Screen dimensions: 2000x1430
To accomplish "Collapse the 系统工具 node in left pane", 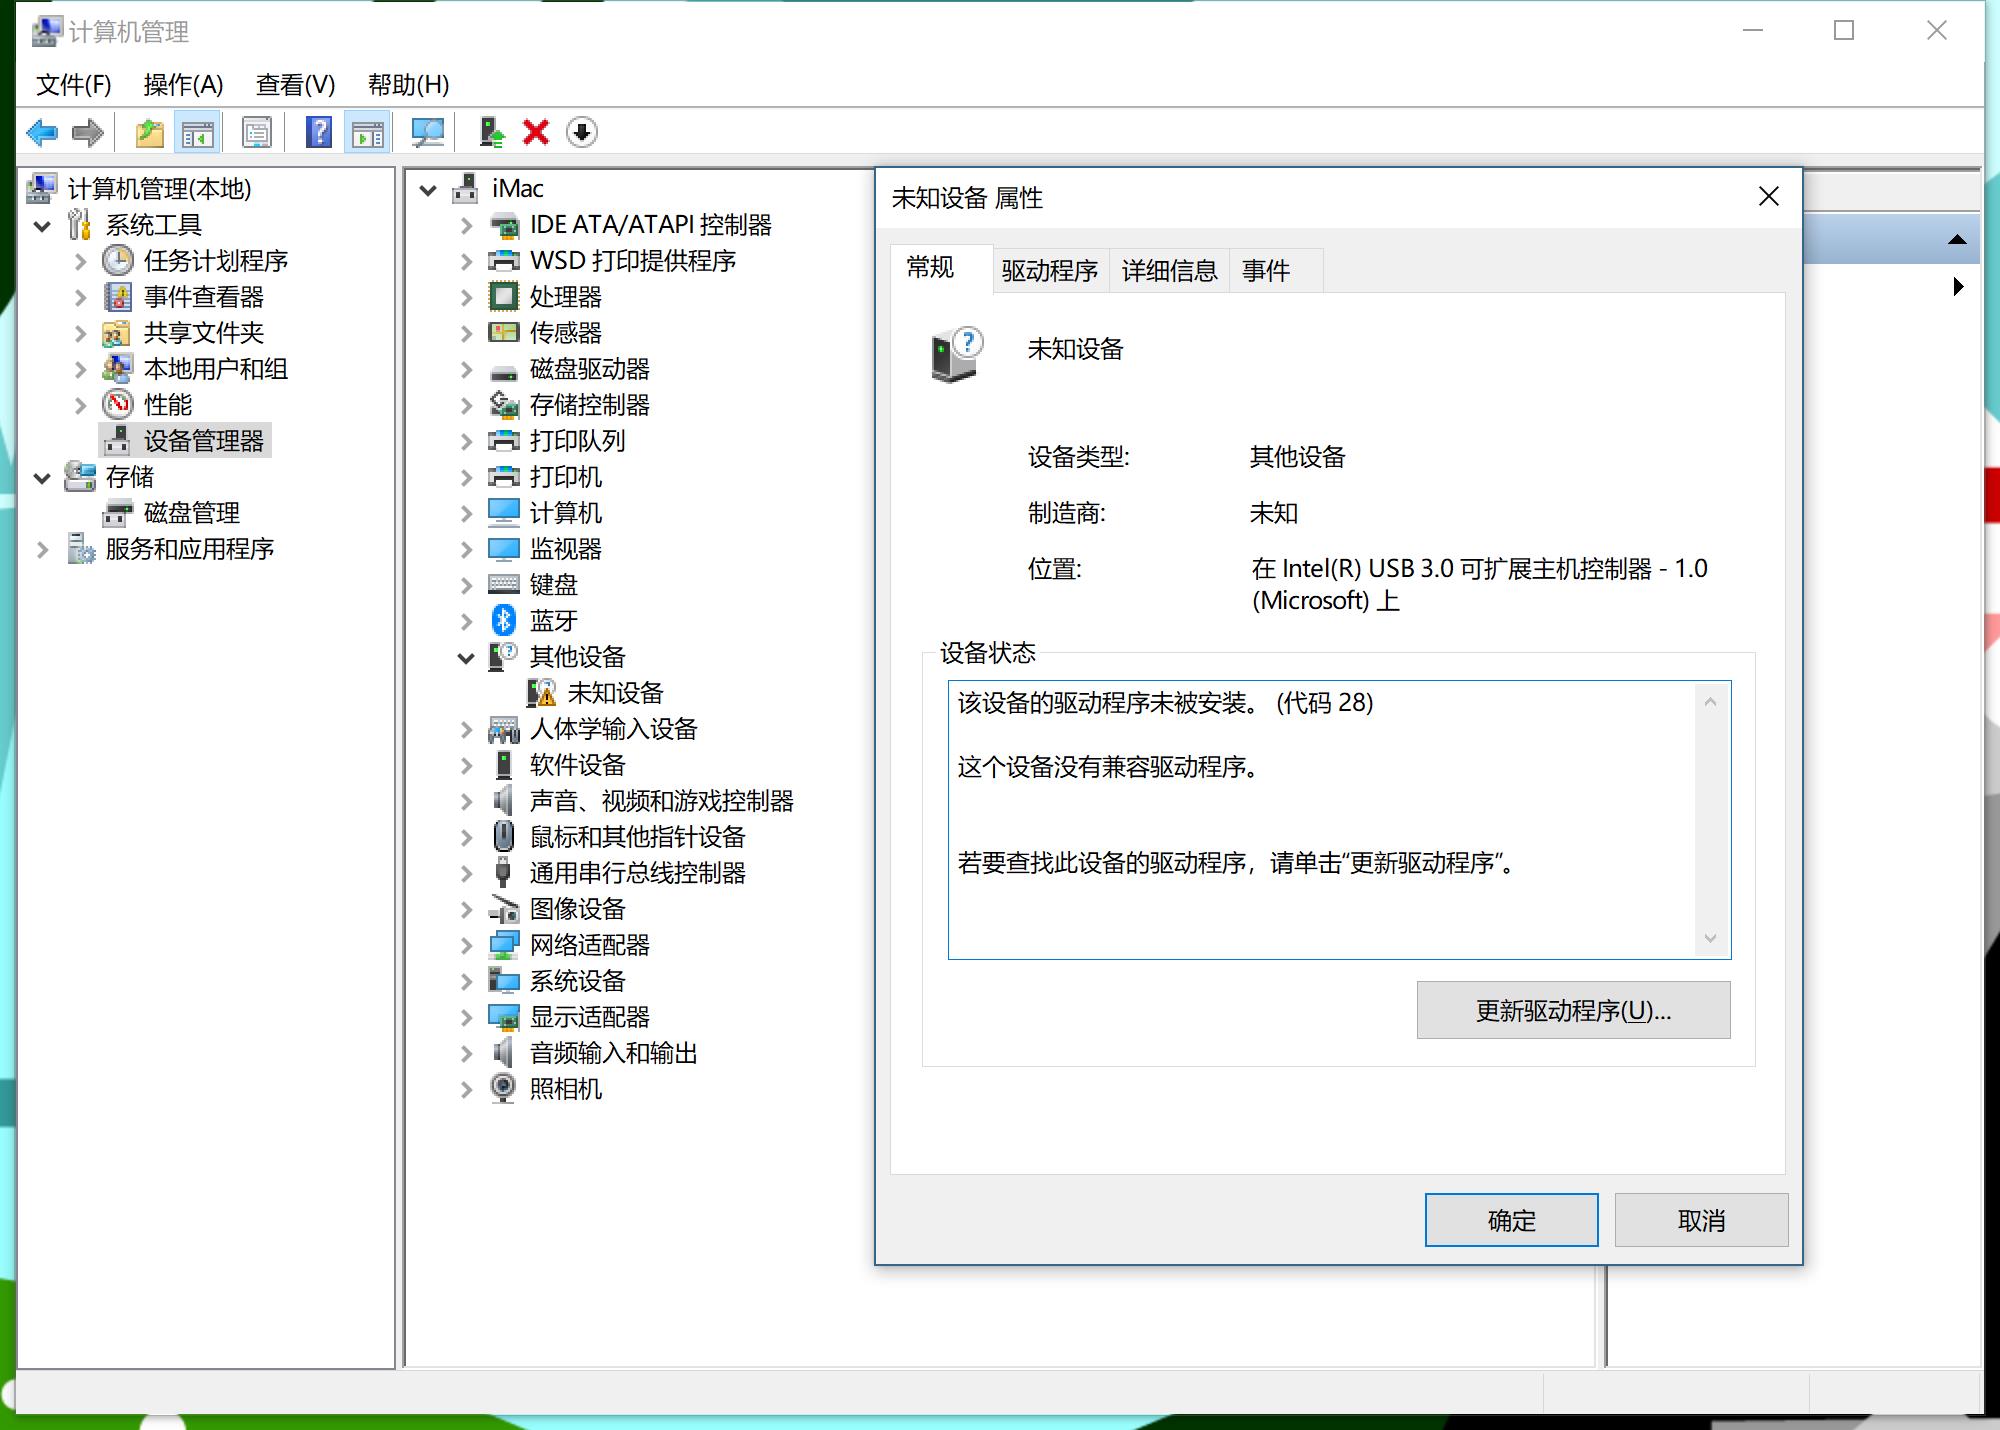I will (x=42, y=225).
